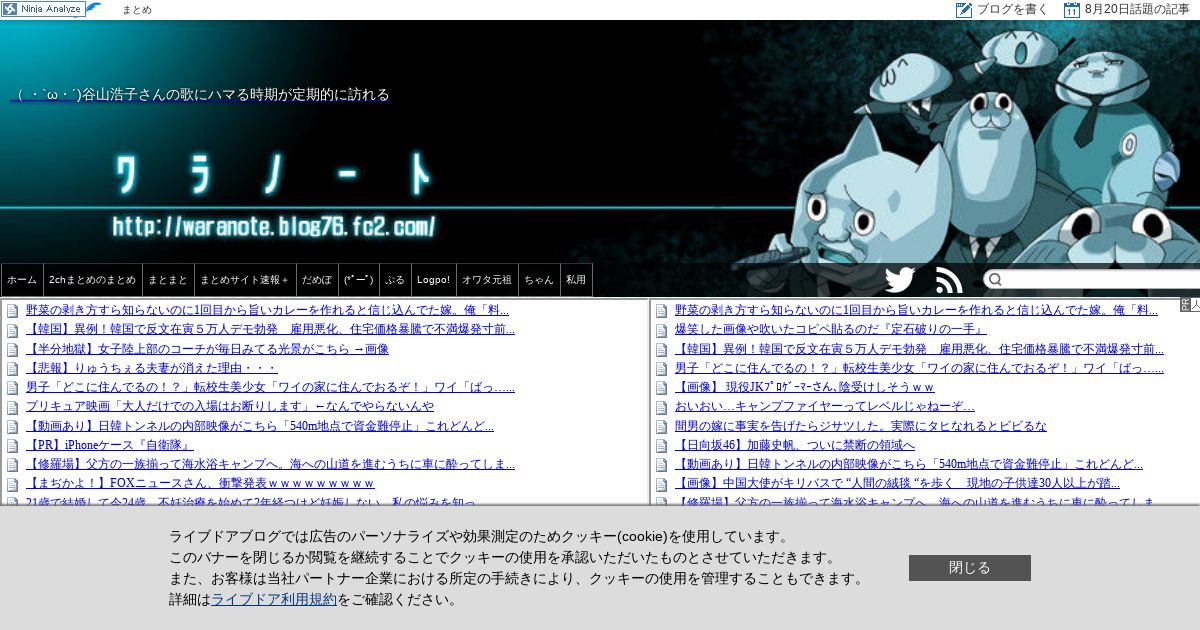Click the document icon beside 【PR】iPhoneケース in the left list
Image resolution: width=1200 pixels, height=630 pixels.
point(13,445)
